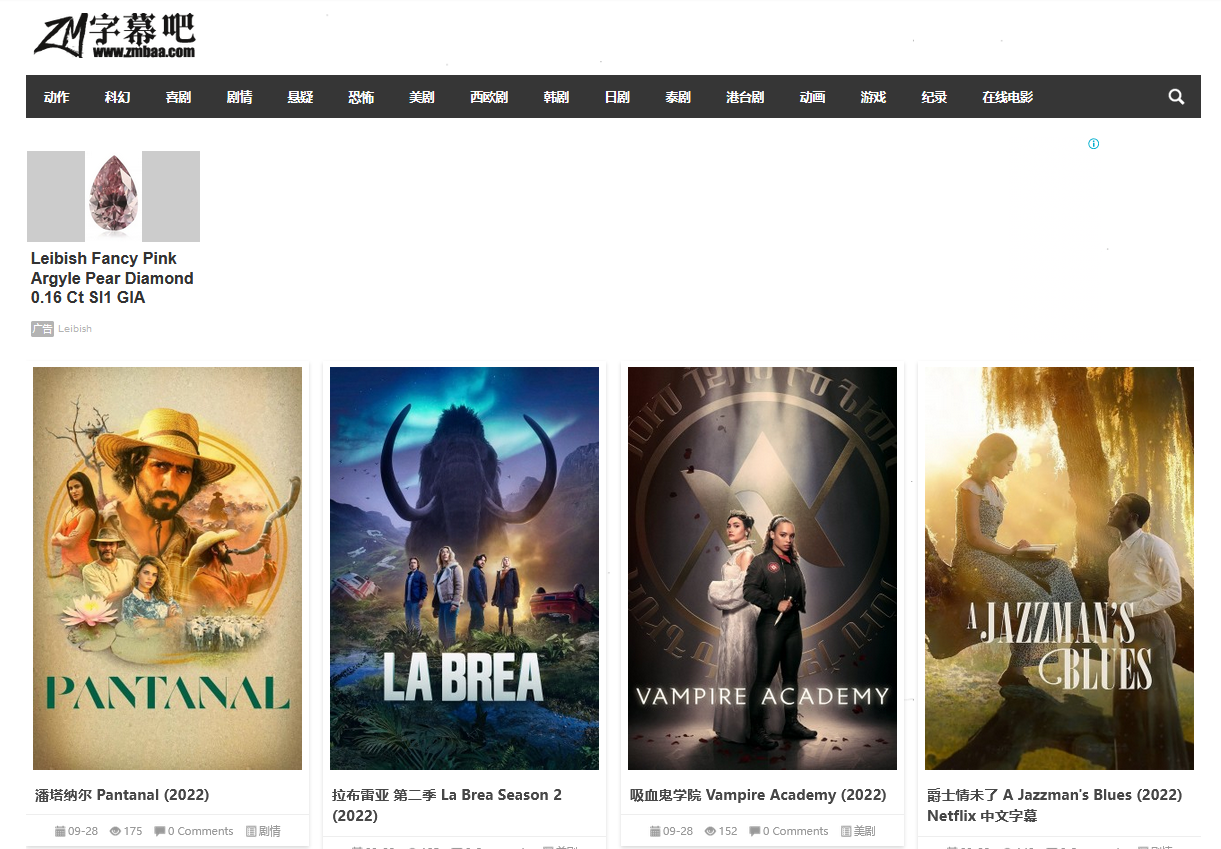The image size is (1221, 849).
Task: Click comment bubble icon under Pantanal
Action: click(x=160, y=831)
